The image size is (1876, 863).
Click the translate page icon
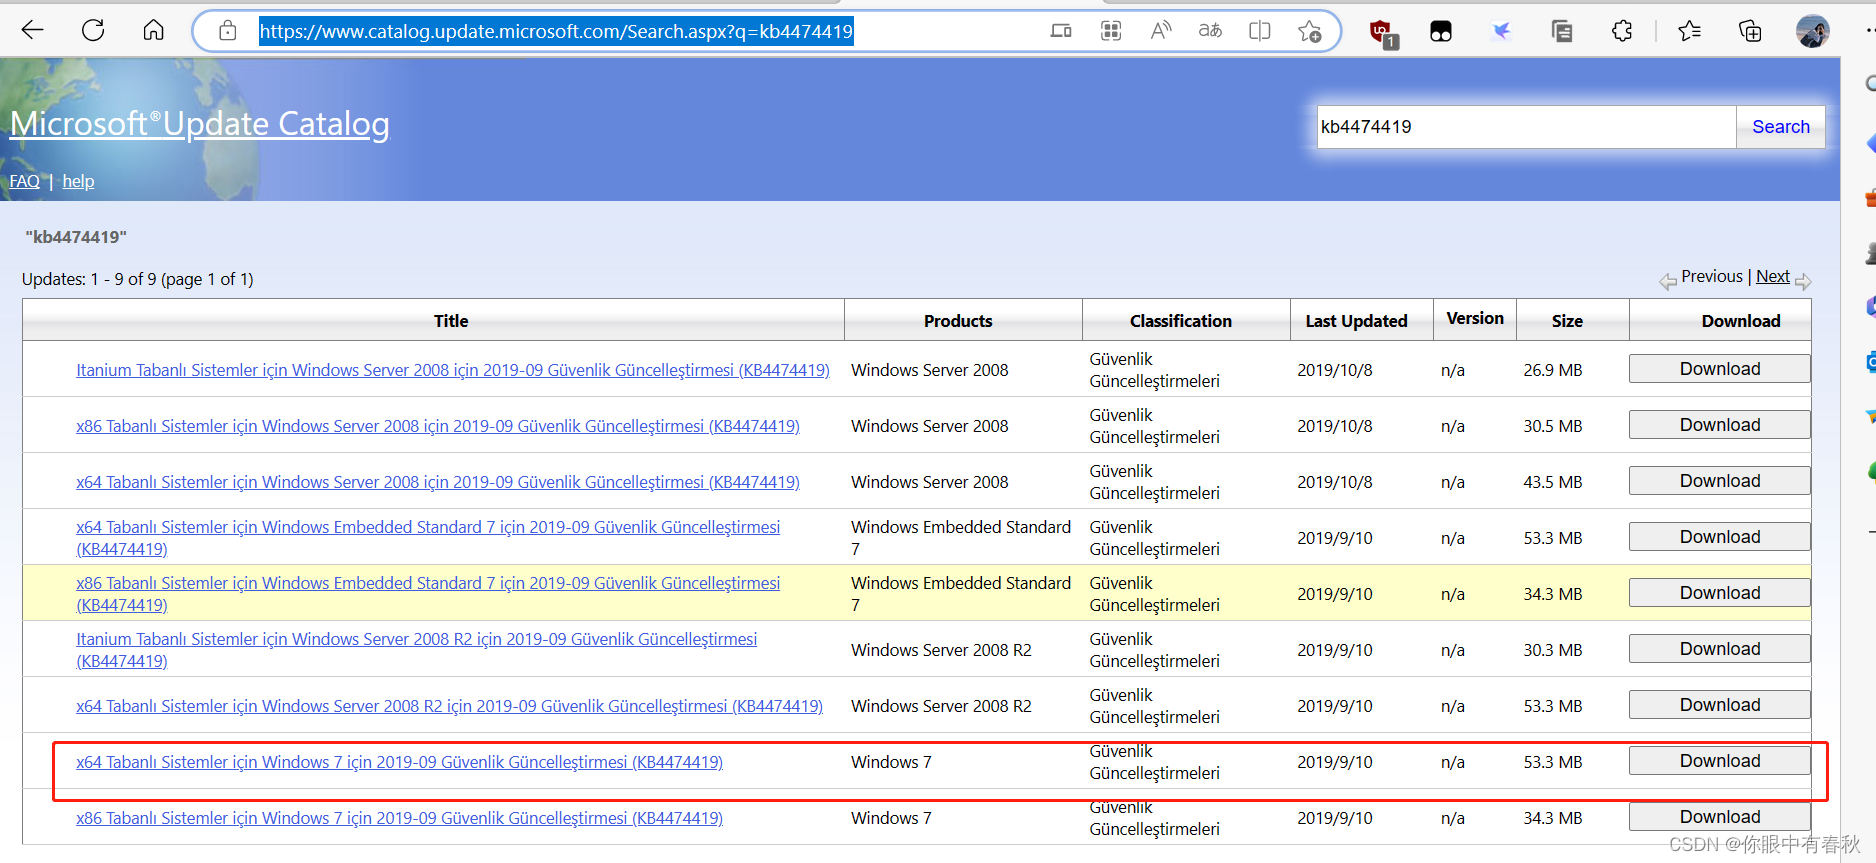coord(1210,31)
